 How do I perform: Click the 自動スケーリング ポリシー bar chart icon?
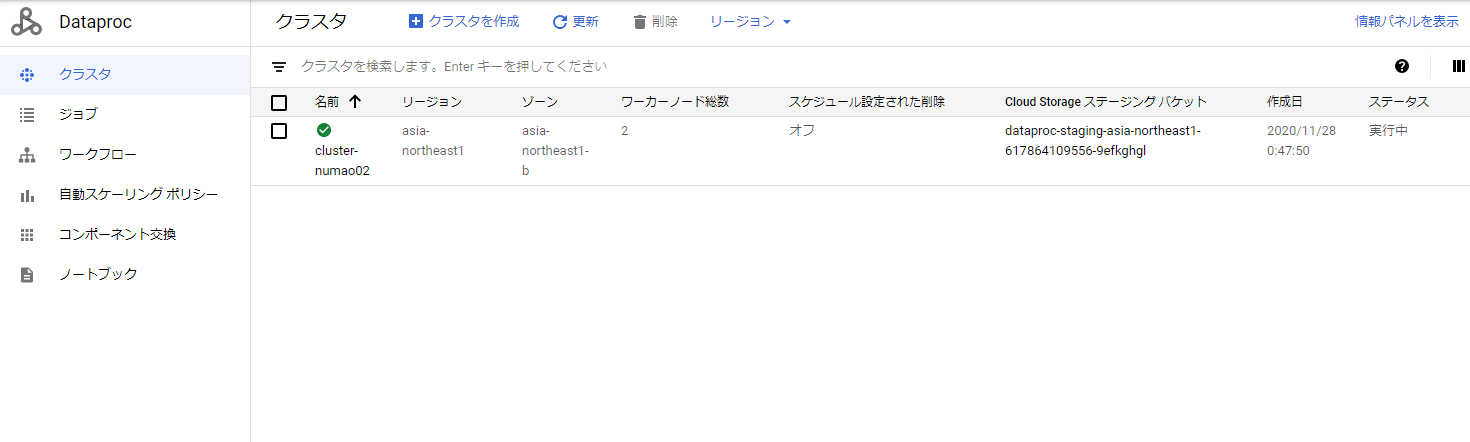click(27, 195)
